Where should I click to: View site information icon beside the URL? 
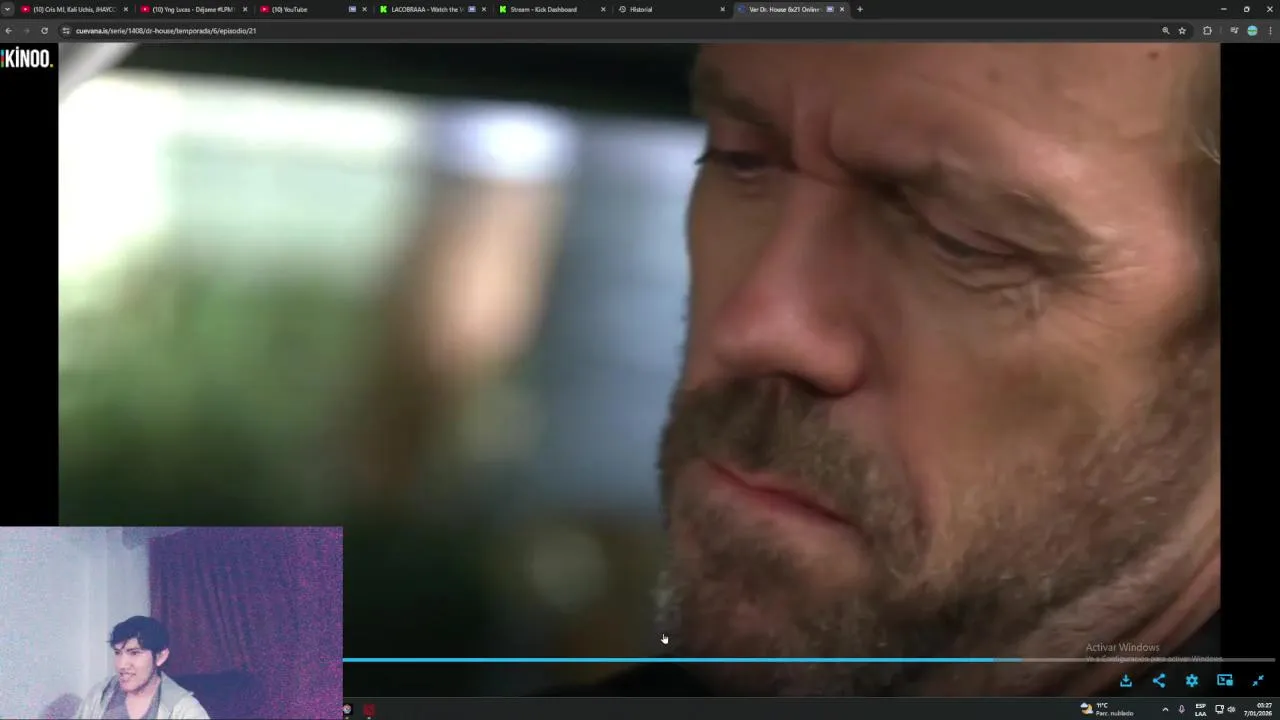coord(66,31)
